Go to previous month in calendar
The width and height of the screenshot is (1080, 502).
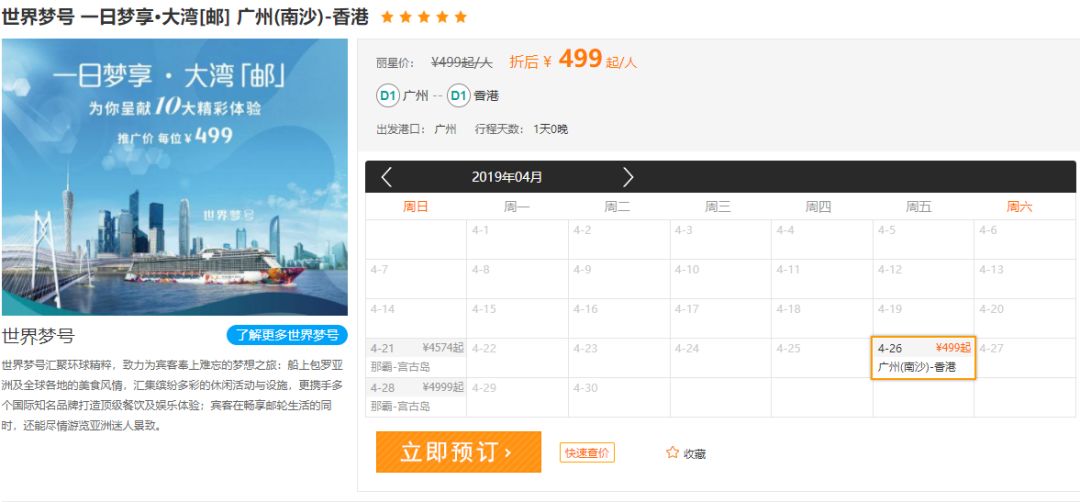pyautogui.click(x=386, y=177)
